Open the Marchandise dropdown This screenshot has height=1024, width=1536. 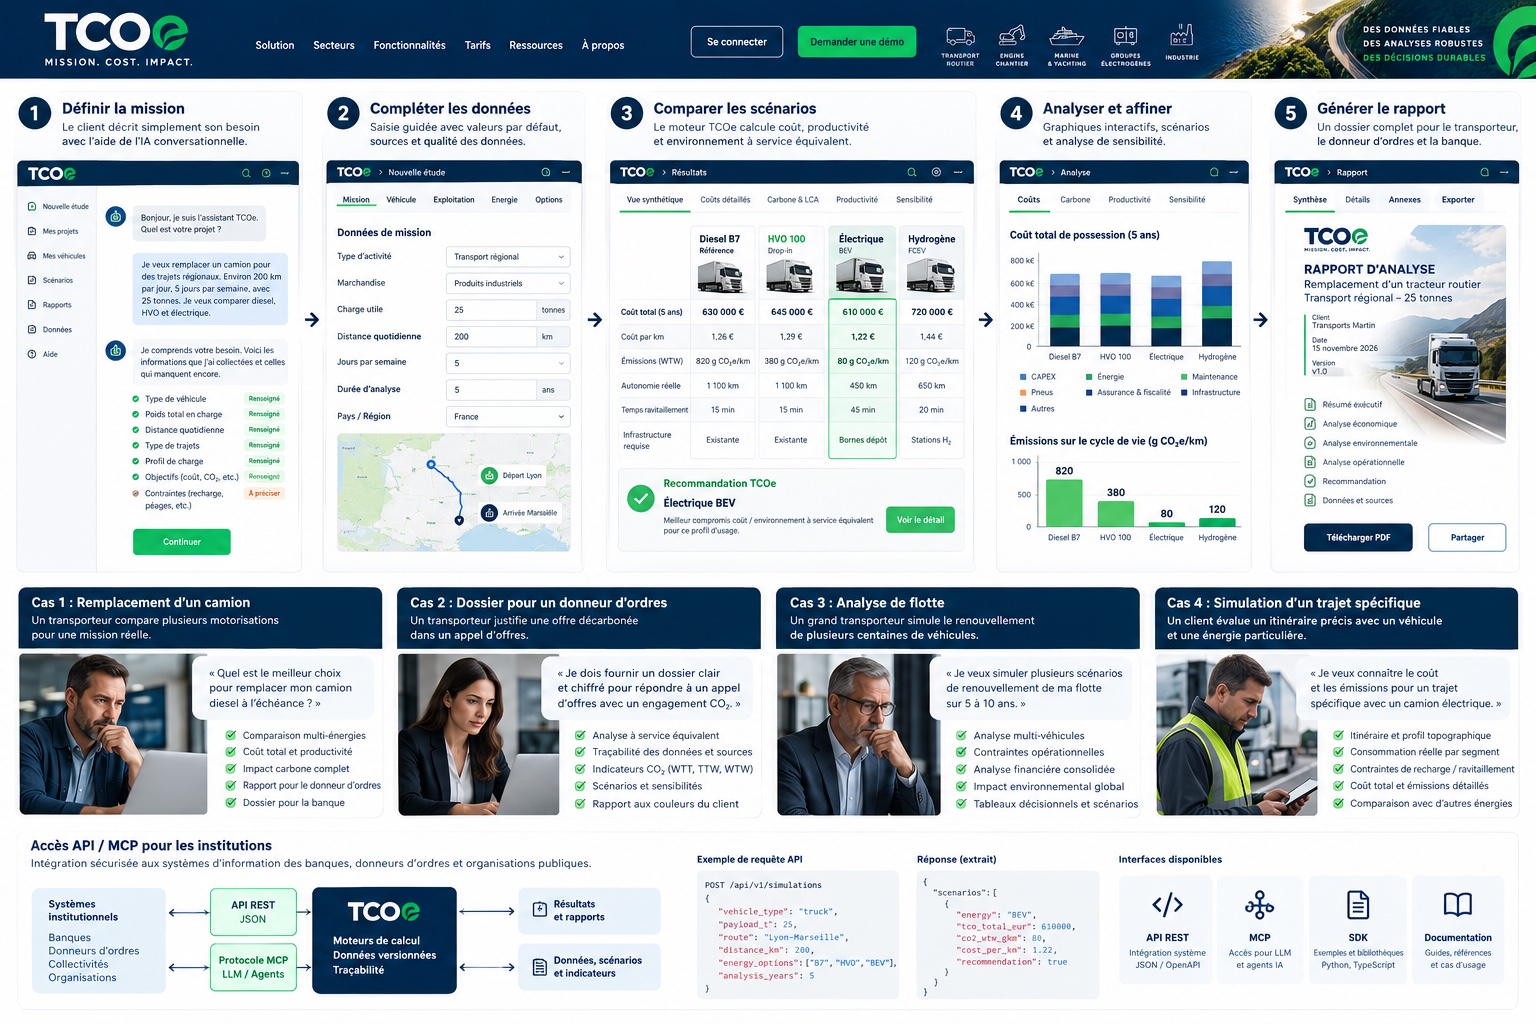[x=508, y=283]
